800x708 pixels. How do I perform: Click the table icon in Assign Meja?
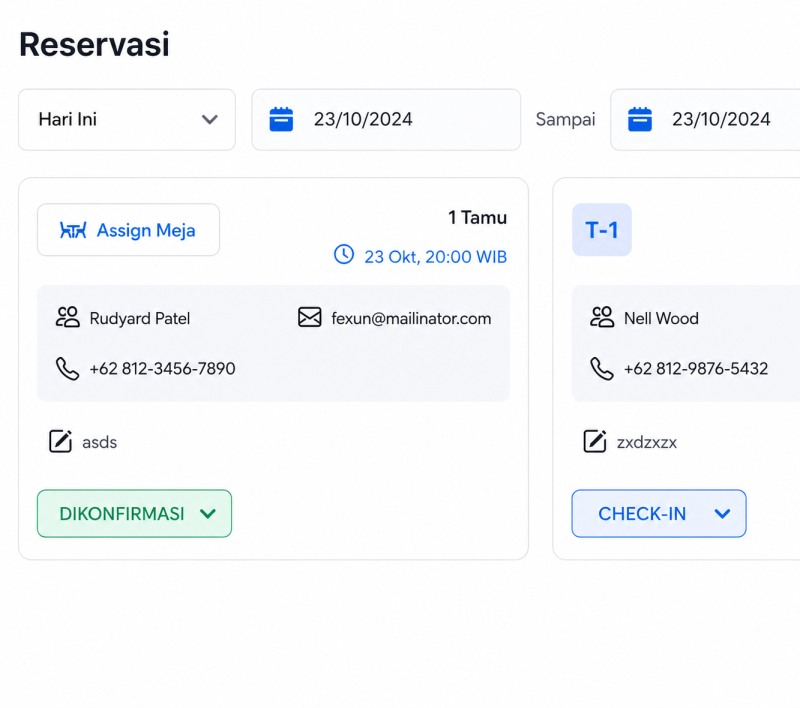click(x=73, y=231)
